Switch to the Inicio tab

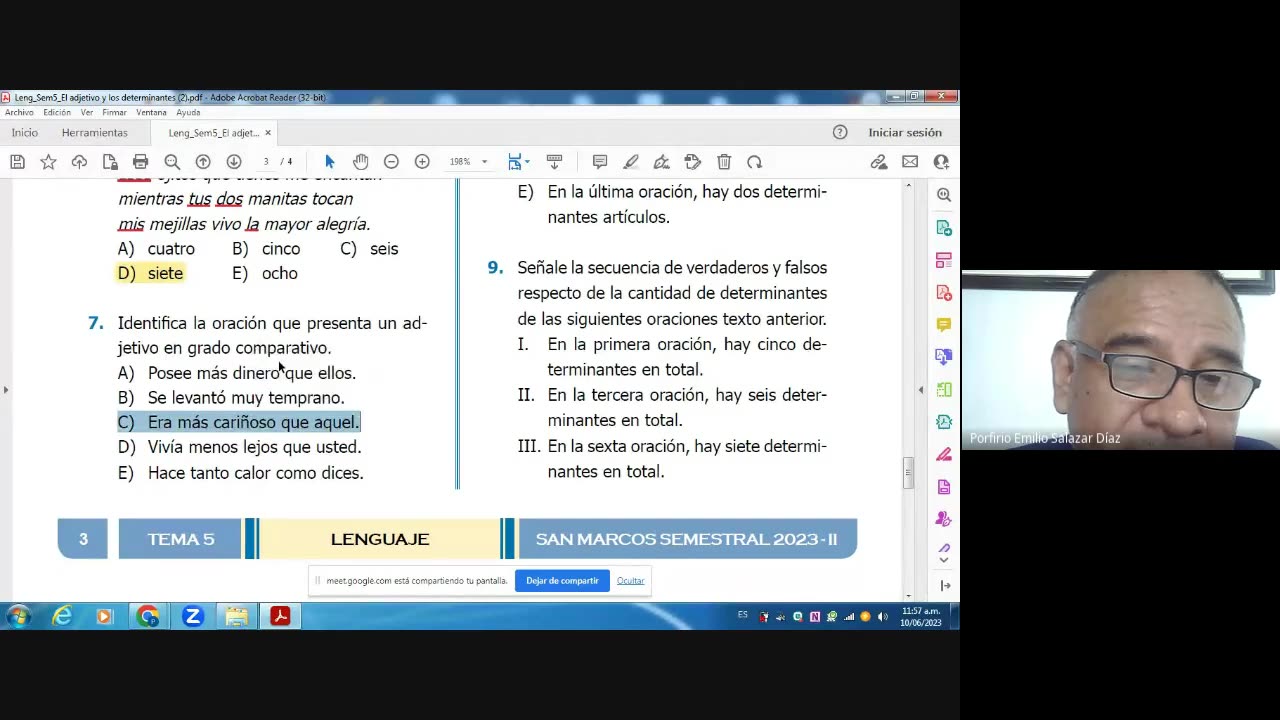[25, 132]
